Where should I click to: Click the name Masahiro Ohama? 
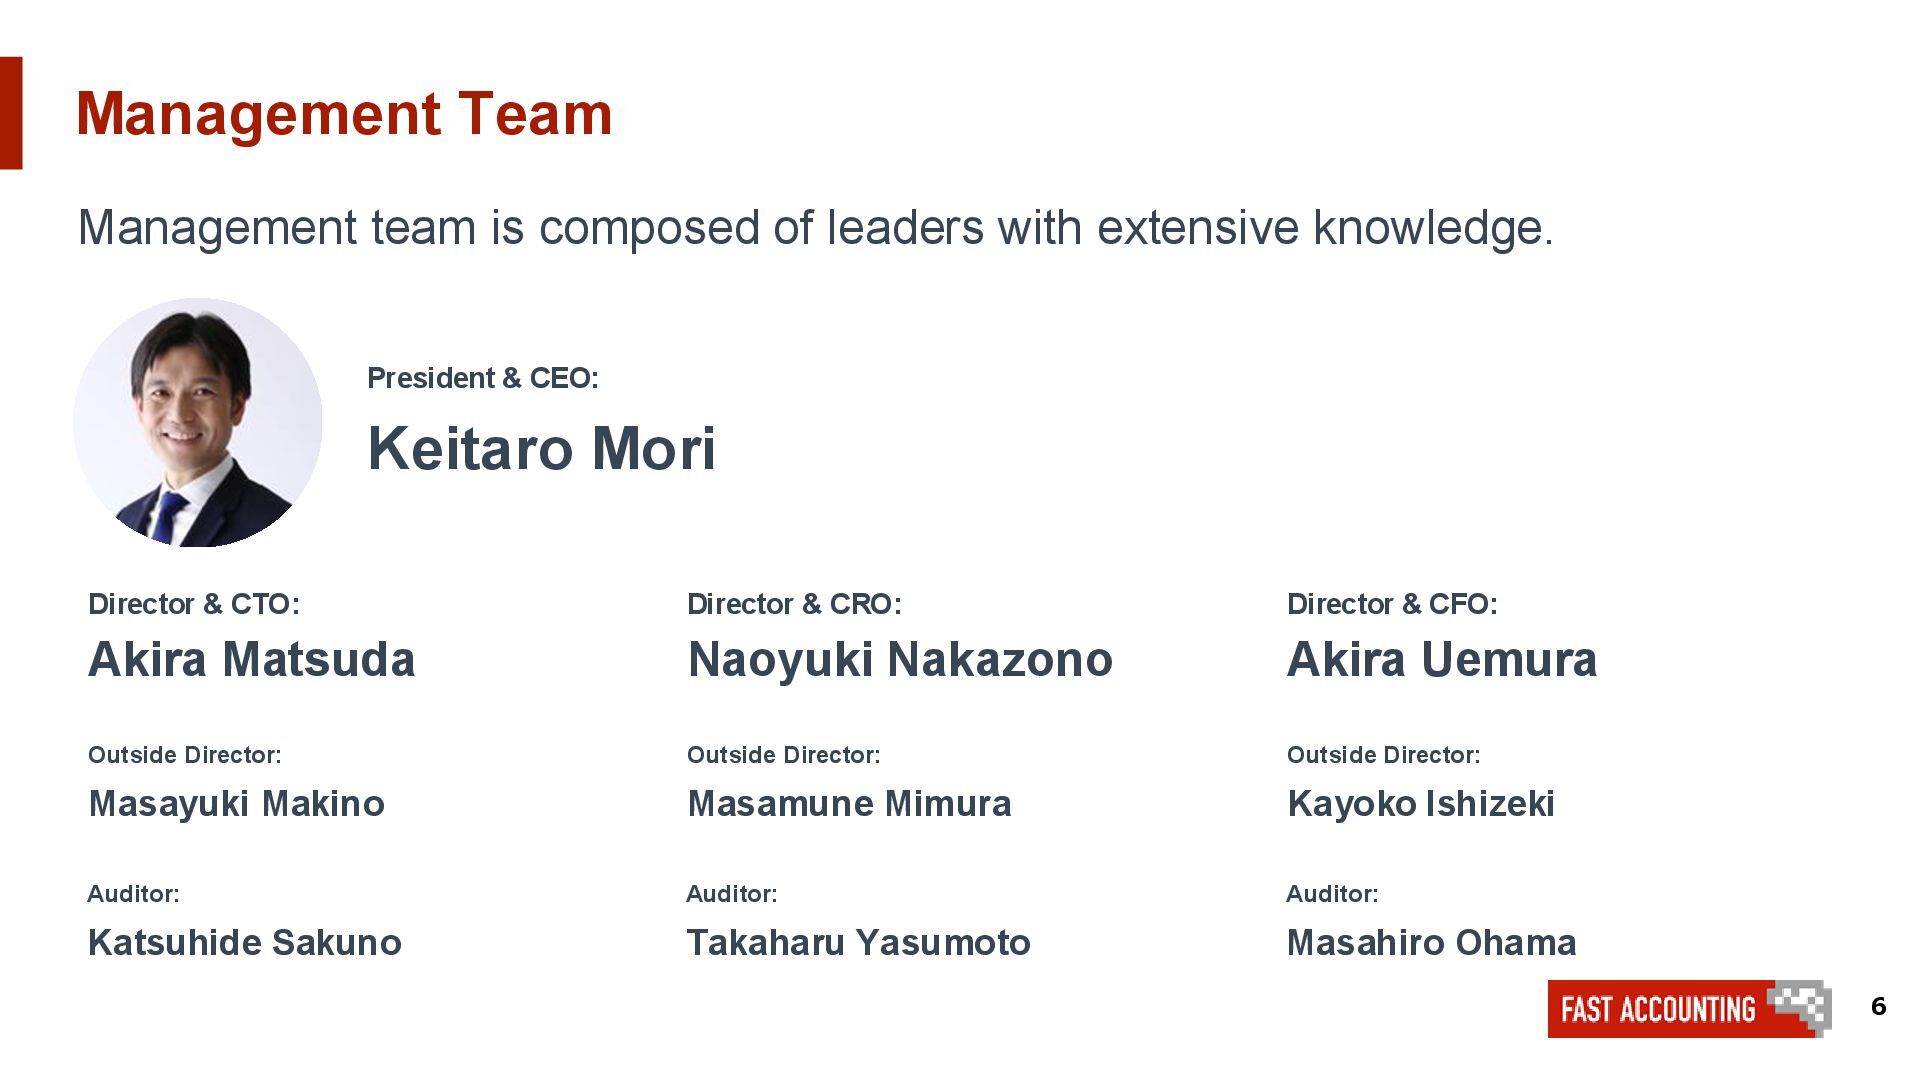click(1431, 943)
